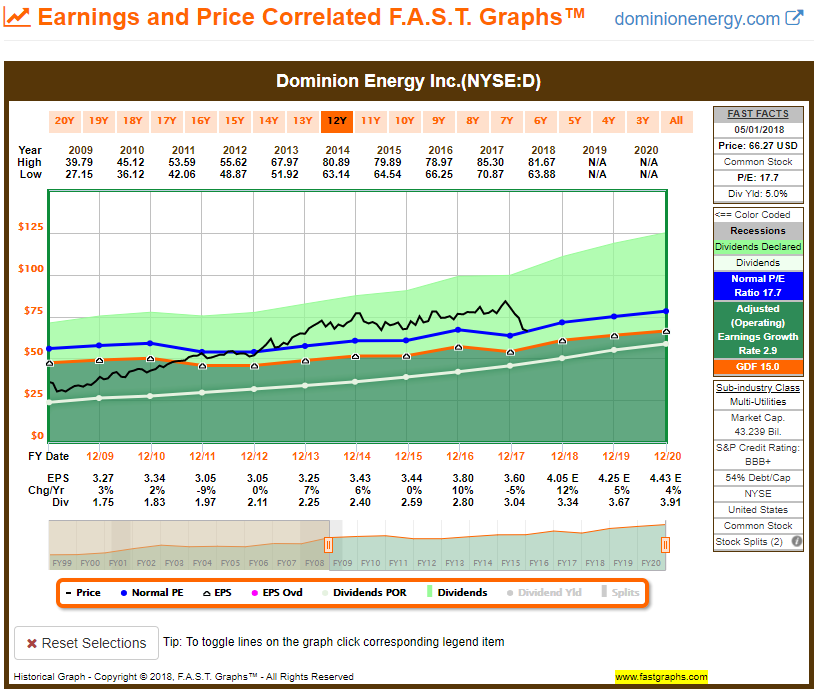Click FY08 in the range navigator
This screenshot has width=817, height=692.
314,563
